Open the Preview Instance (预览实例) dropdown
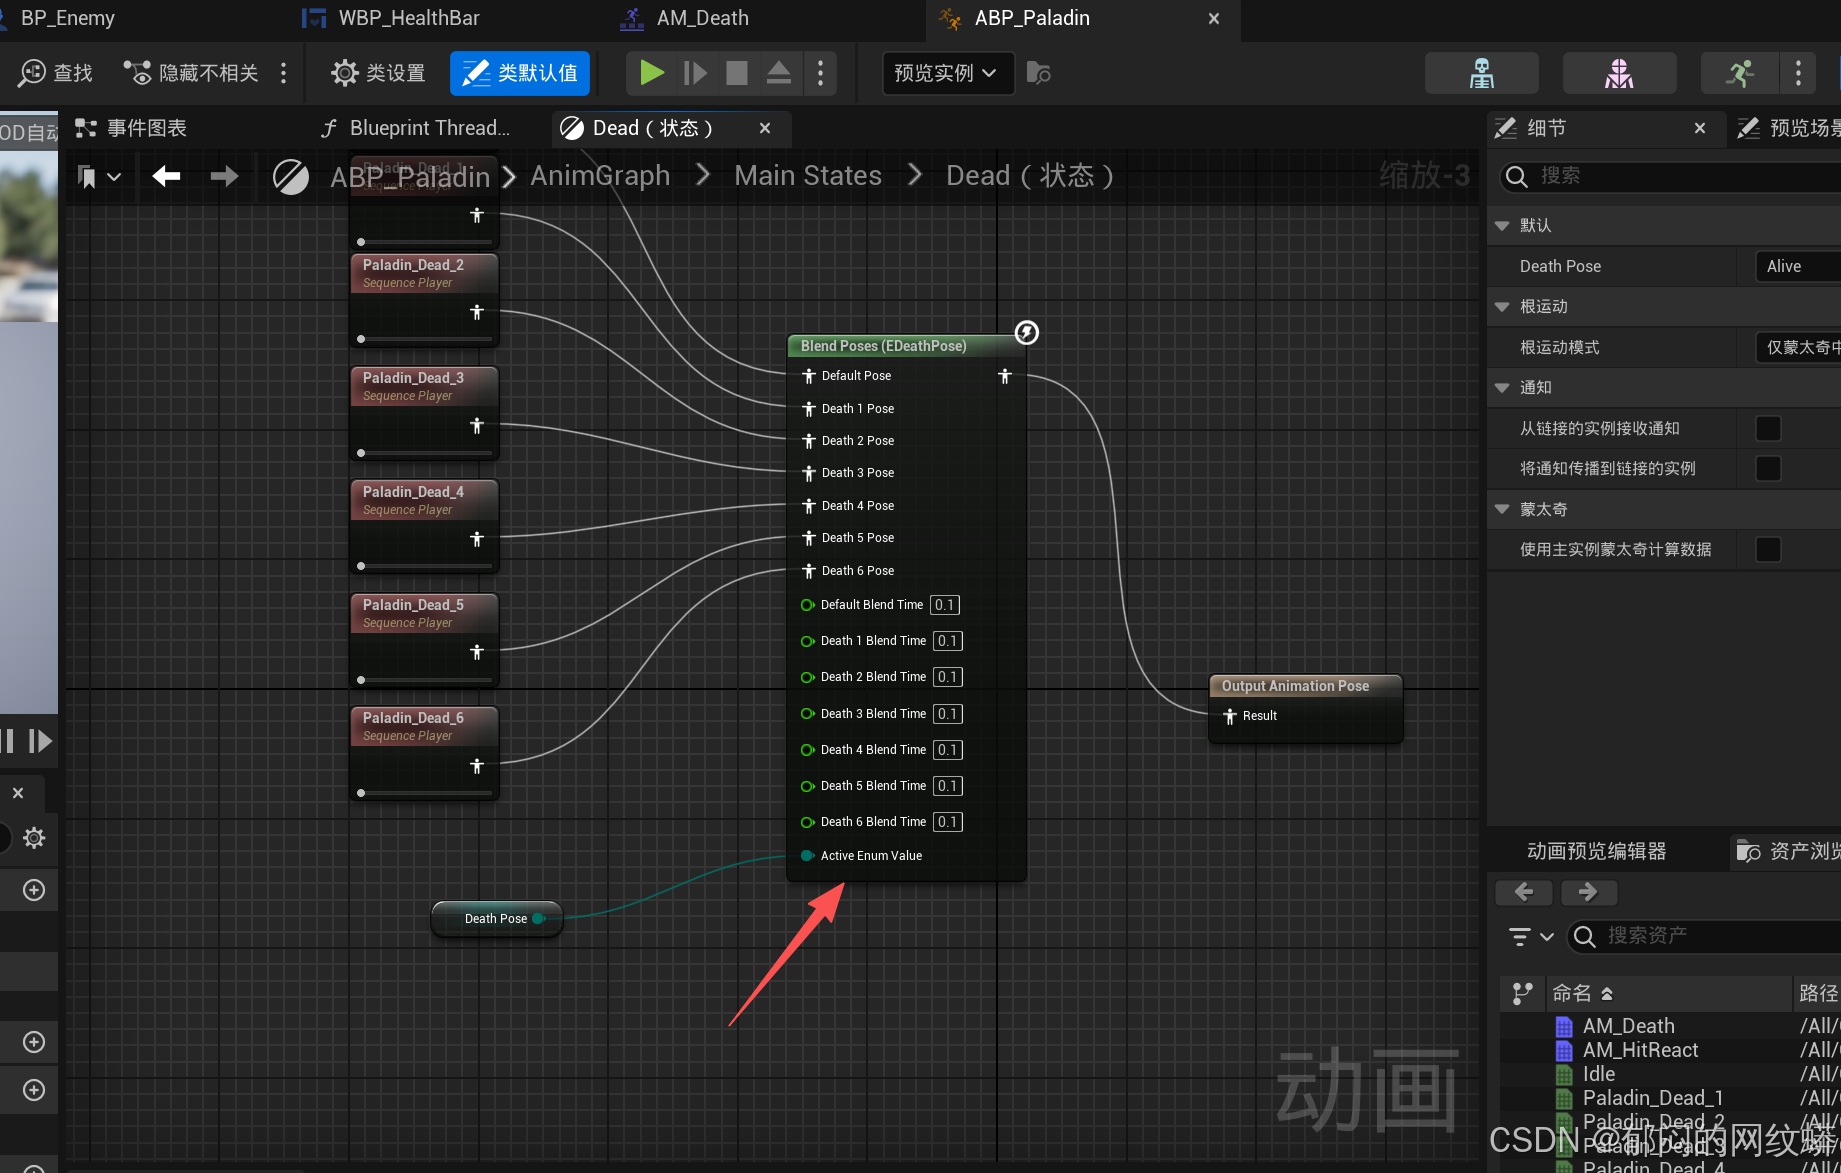1841x1173 pixels. [946, 73]
